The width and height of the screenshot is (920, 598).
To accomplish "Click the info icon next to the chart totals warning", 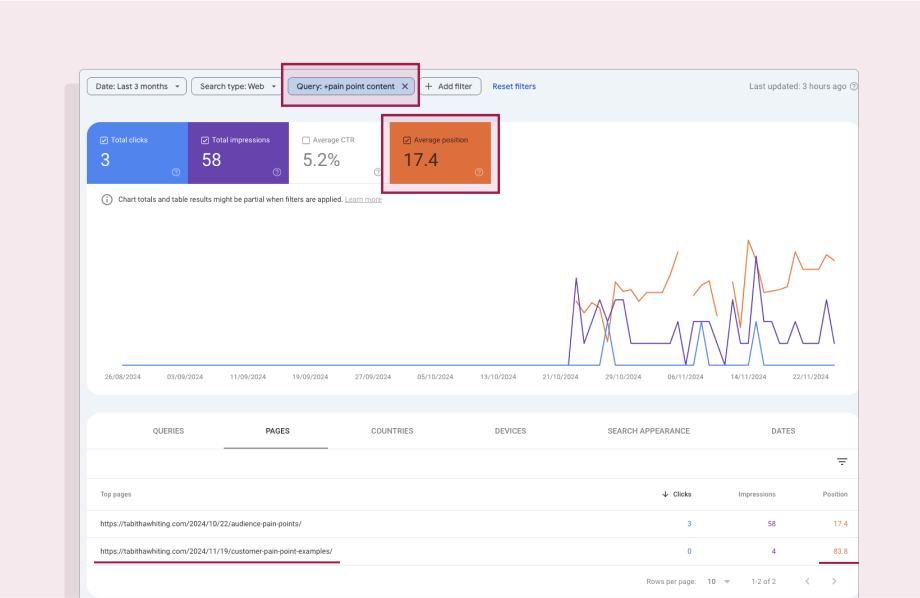I will pyautogui.click(x=106, y=200).
